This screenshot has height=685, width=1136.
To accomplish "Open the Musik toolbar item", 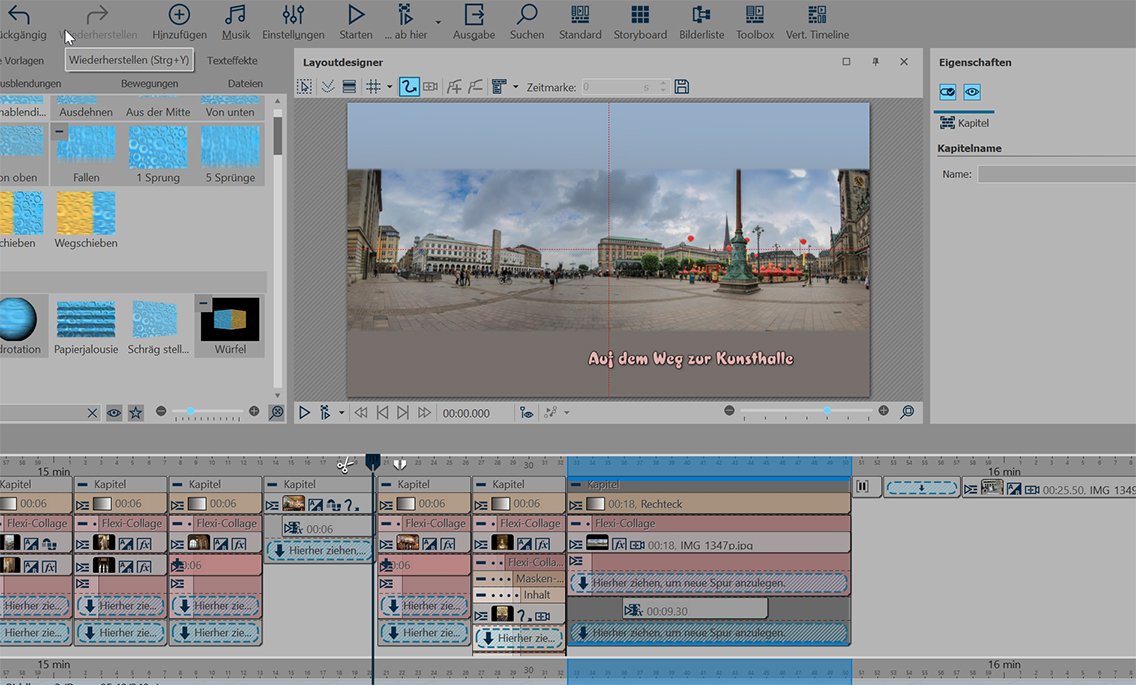I will click(236, 21).
